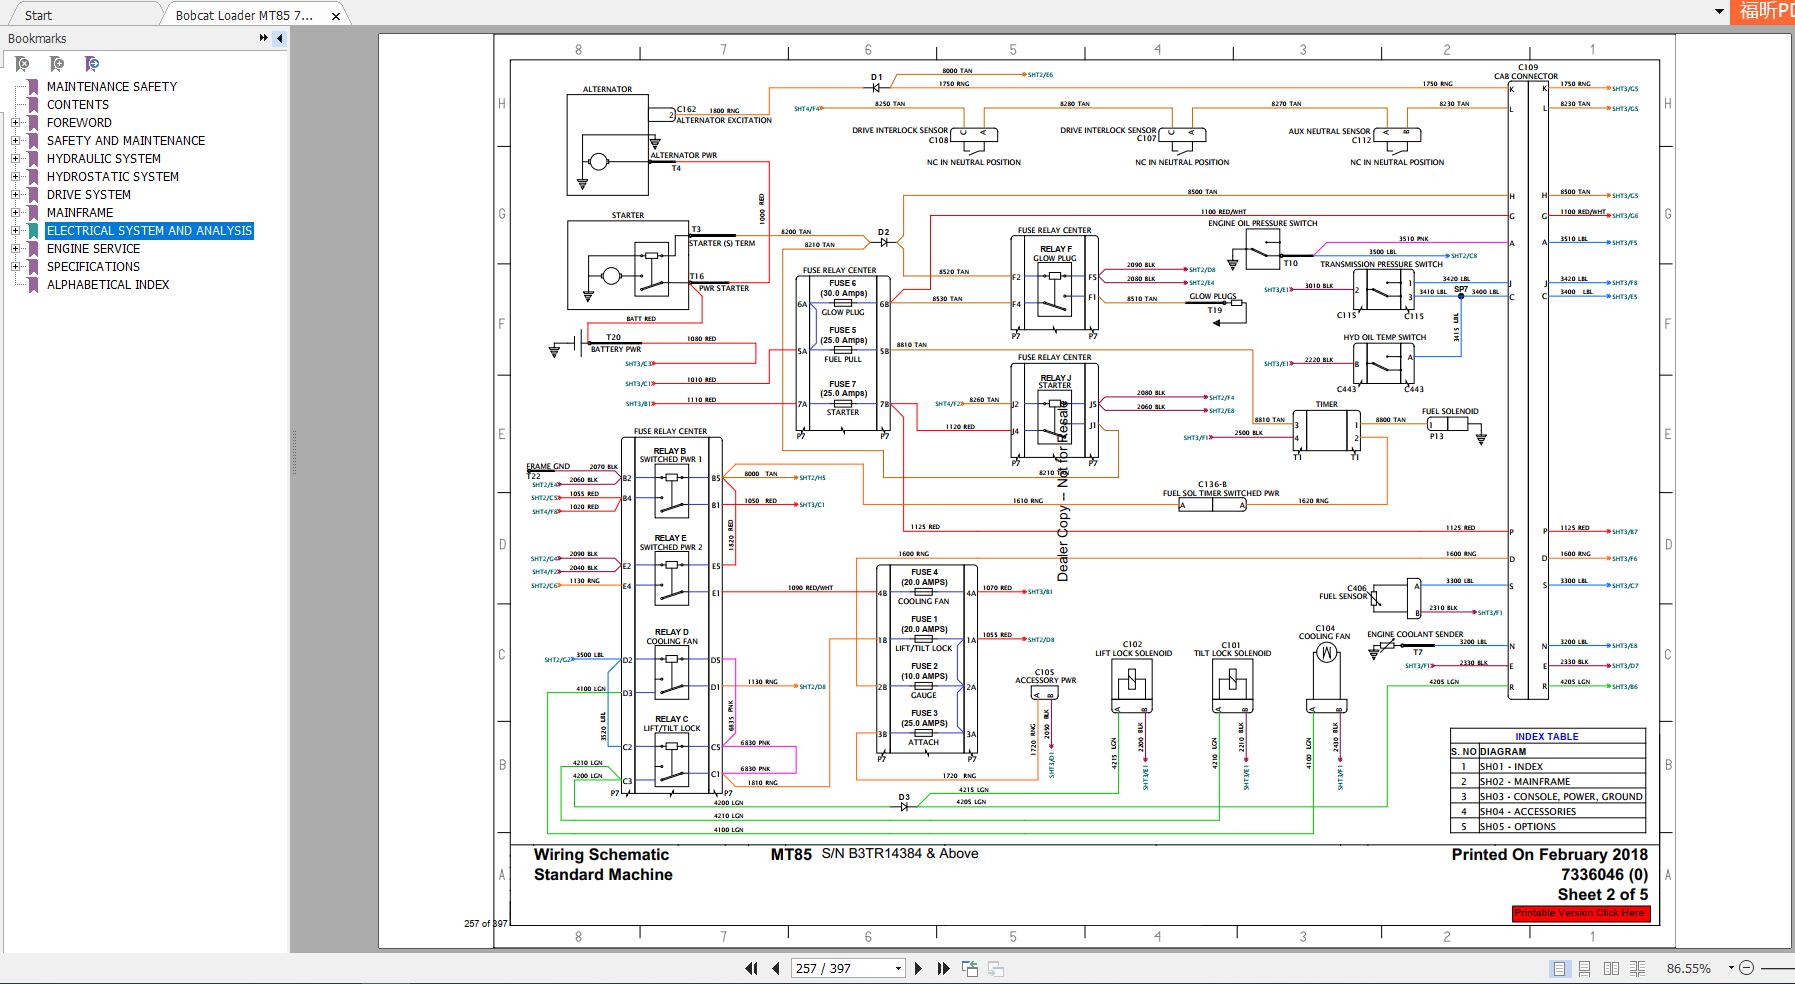Jump to the last page
This screenshot has width=1795, height=984.
(943, 968)
